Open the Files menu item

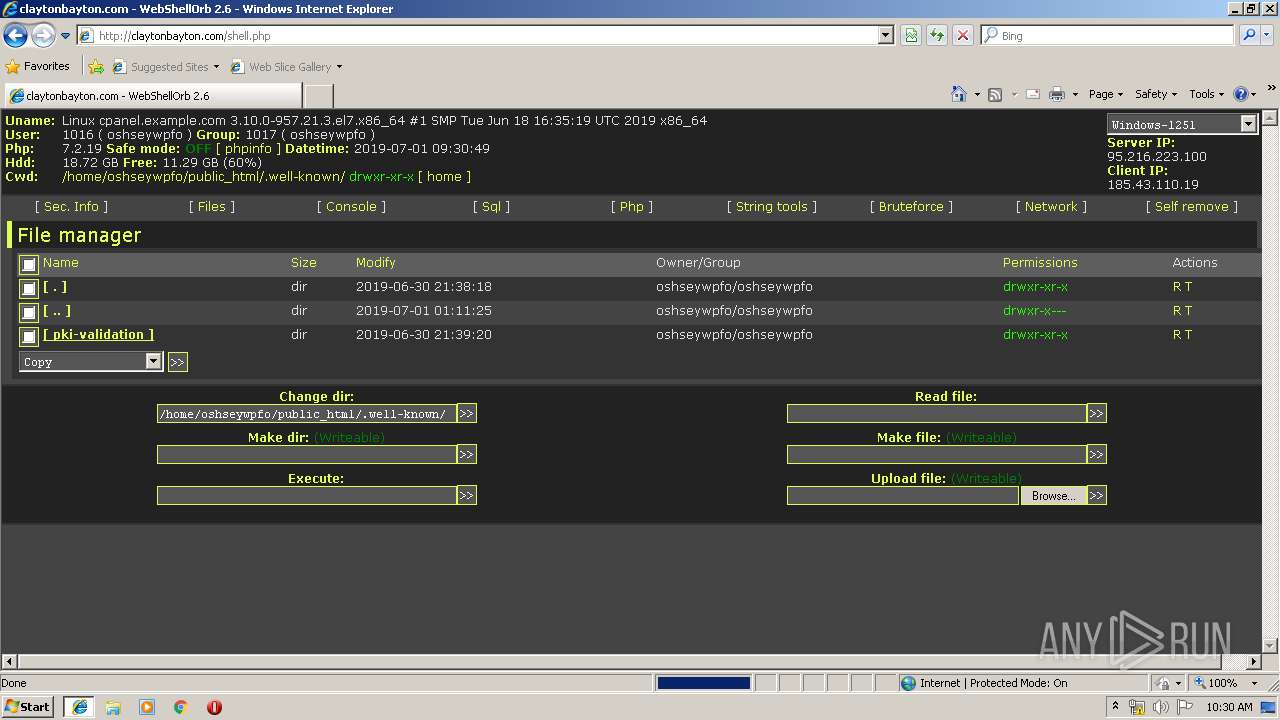(x=212, y=206)
